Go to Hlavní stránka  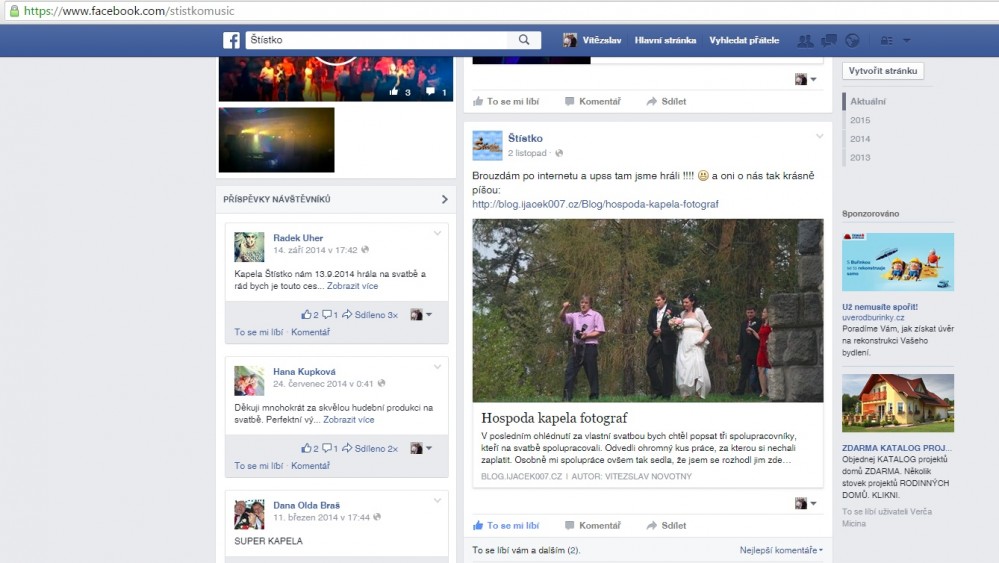[x=665, y=41]
